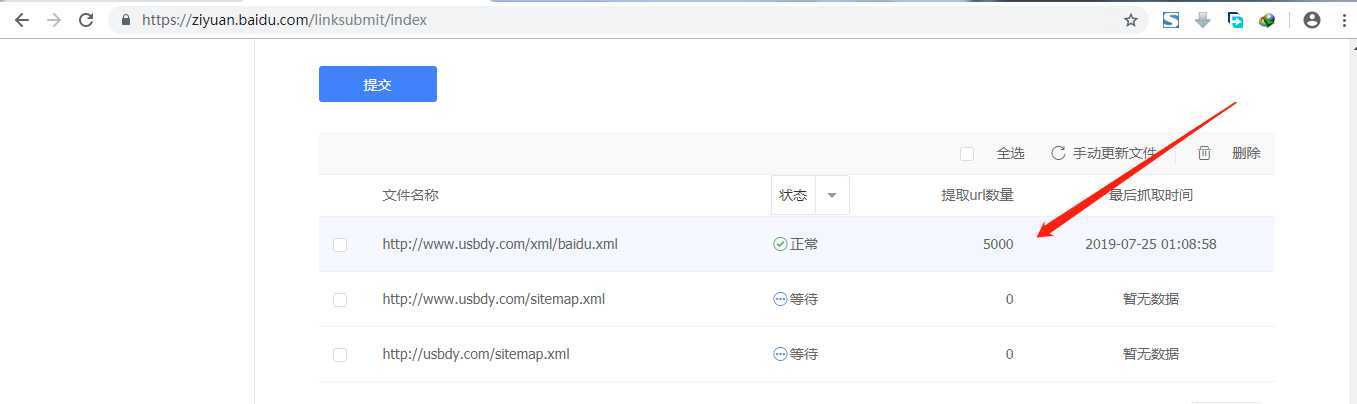Click the 正常 status text
Viewport: 1357px width, 404px height.
pyautogui.click(x=804, y=244)
